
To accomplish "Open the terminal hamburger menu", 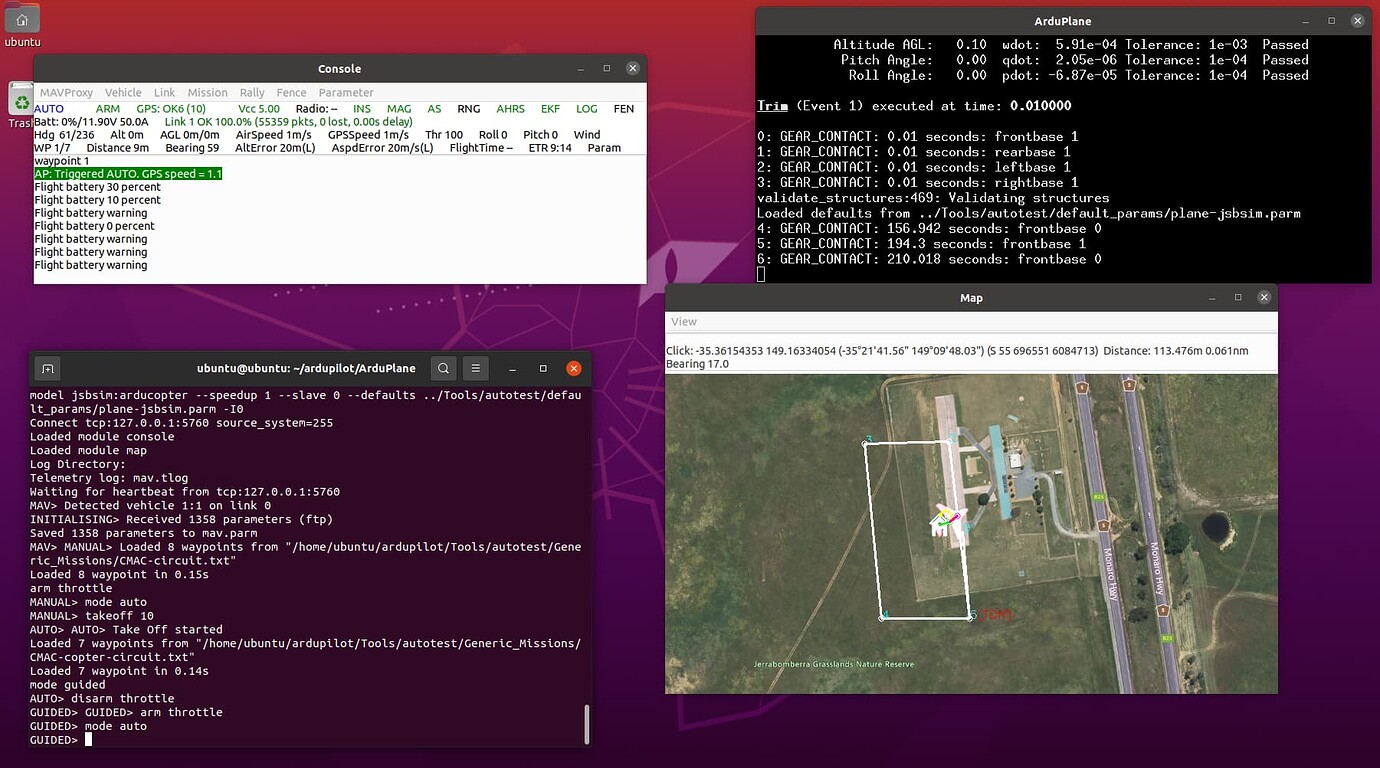I will (476, 368).
